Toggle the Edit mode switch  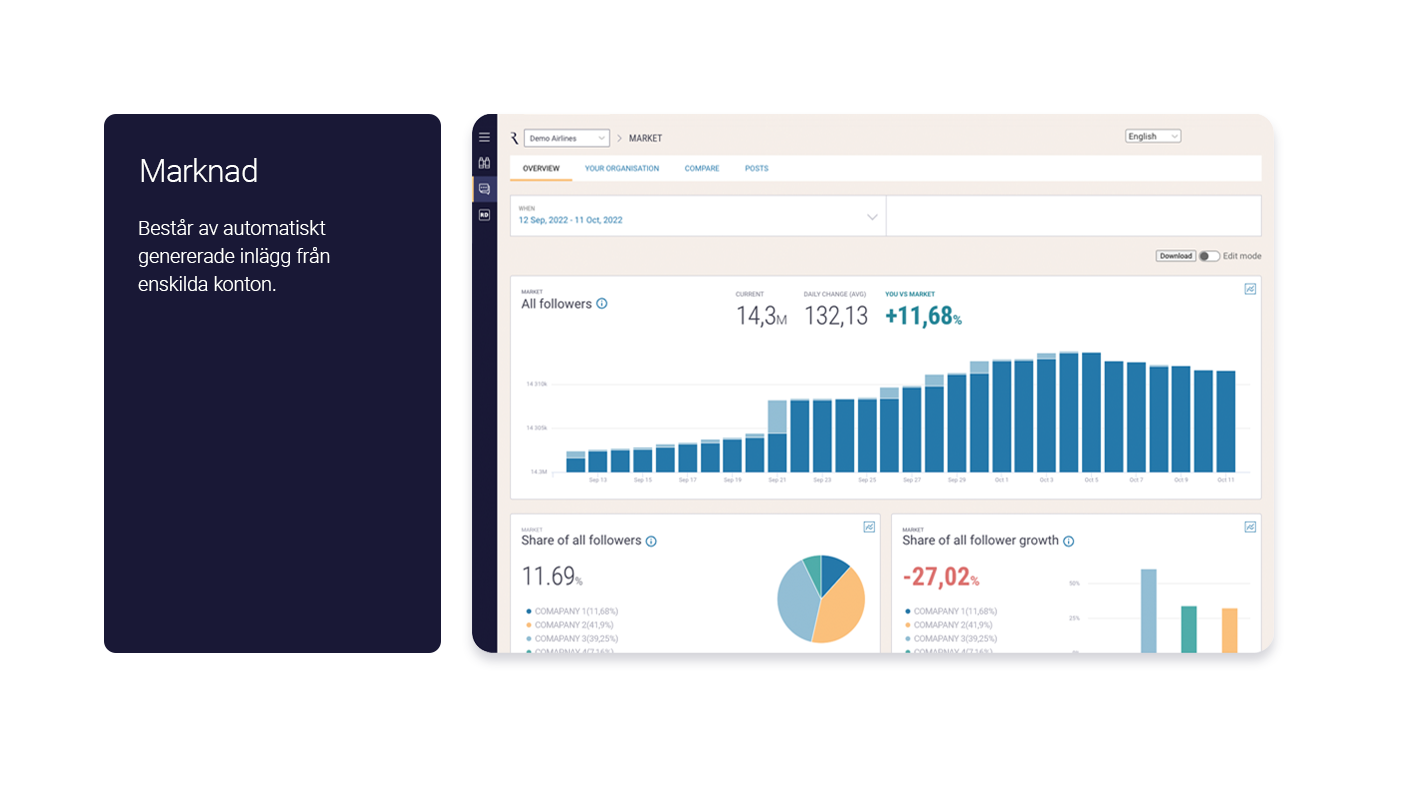click(x=1209, y=256)
